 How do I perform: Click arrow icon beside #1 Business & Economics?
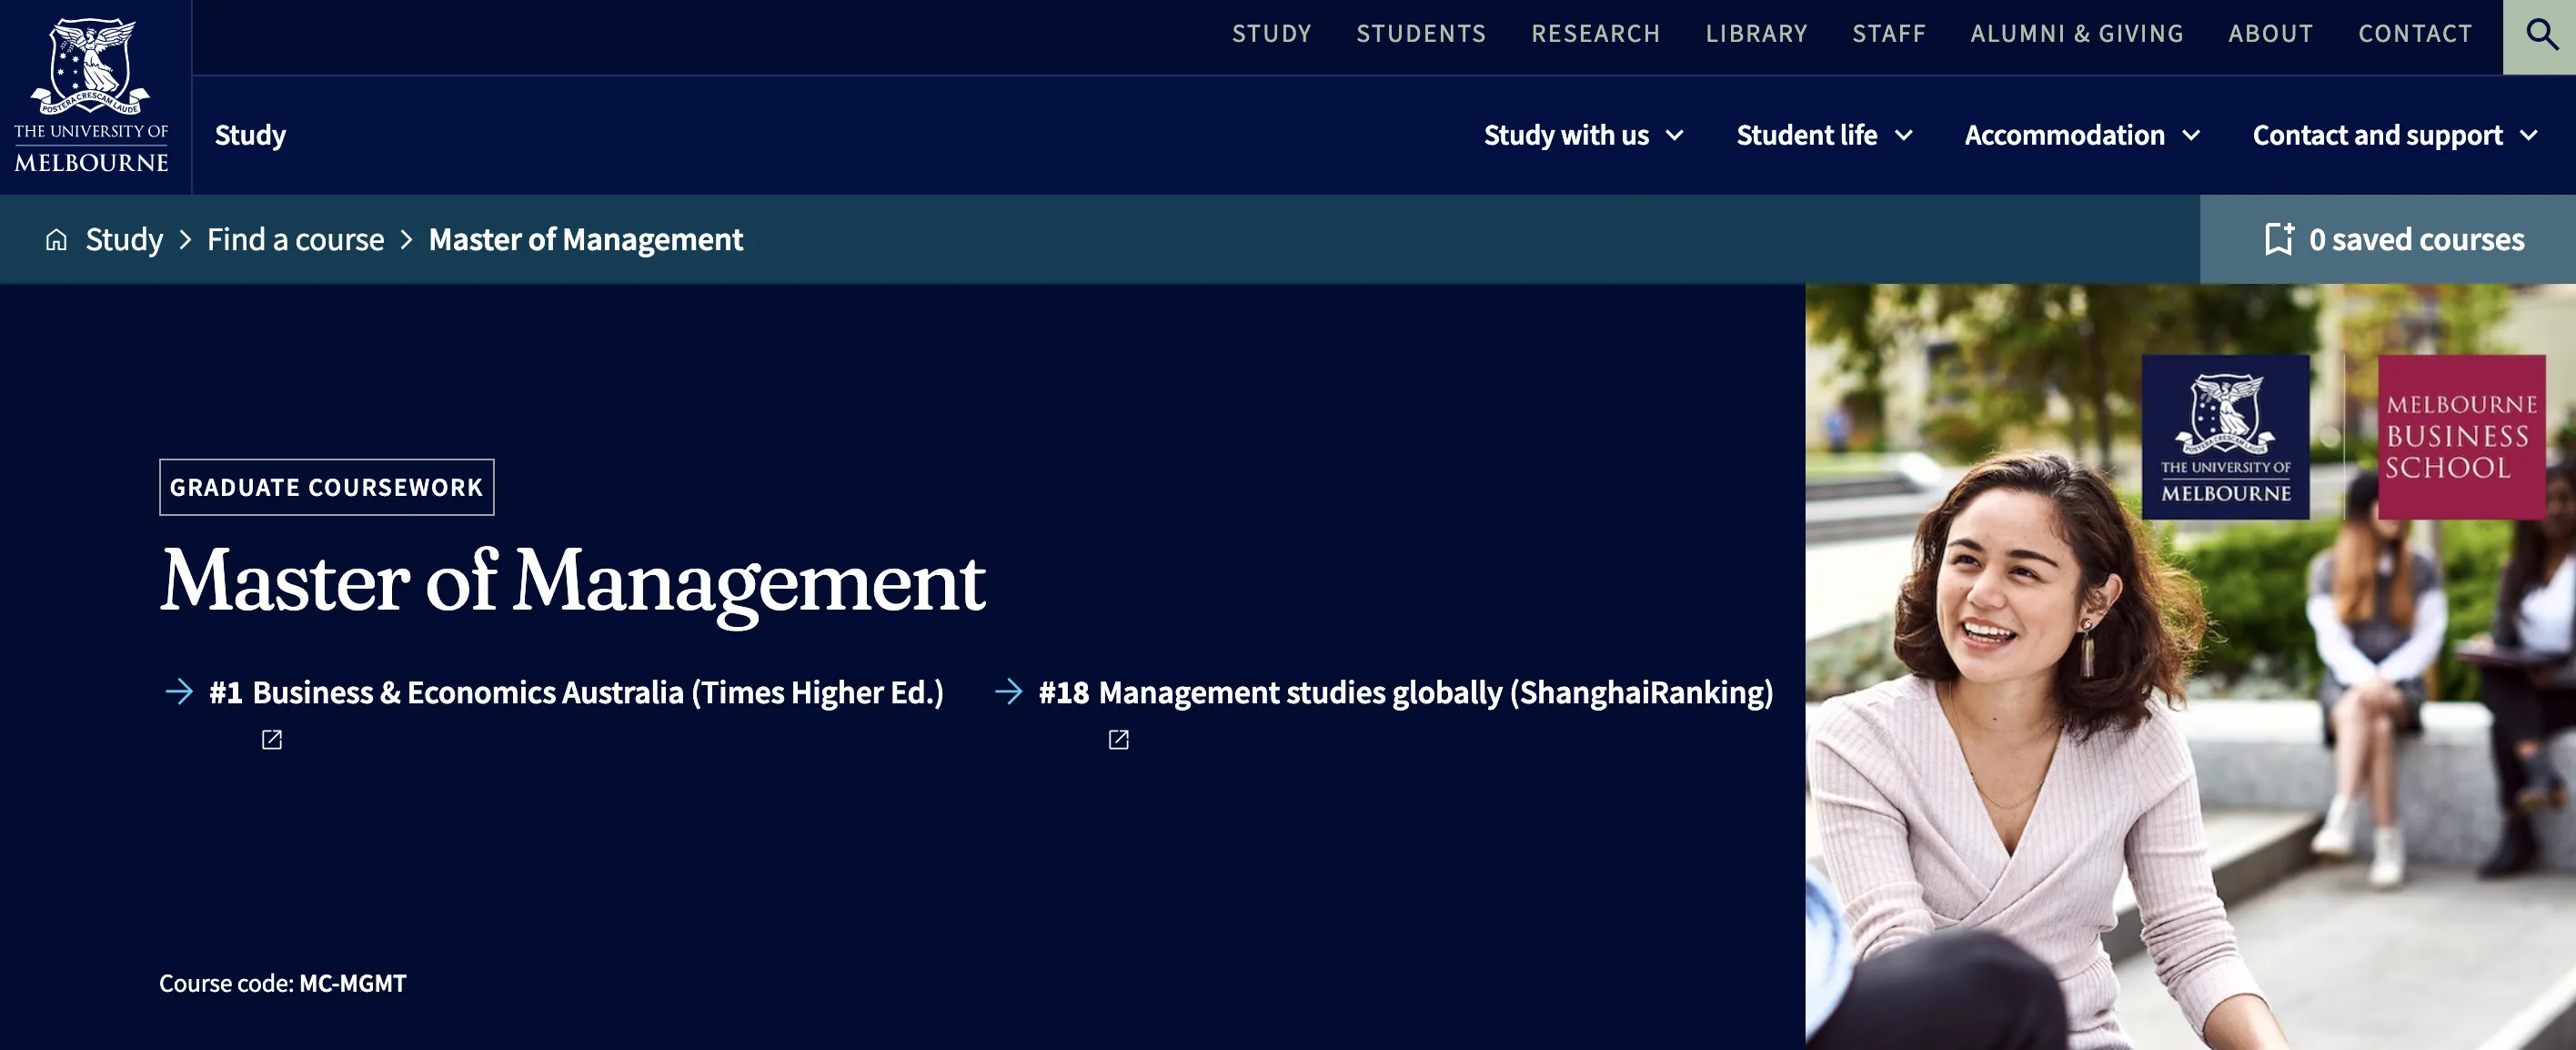click(x=179, y=692)
